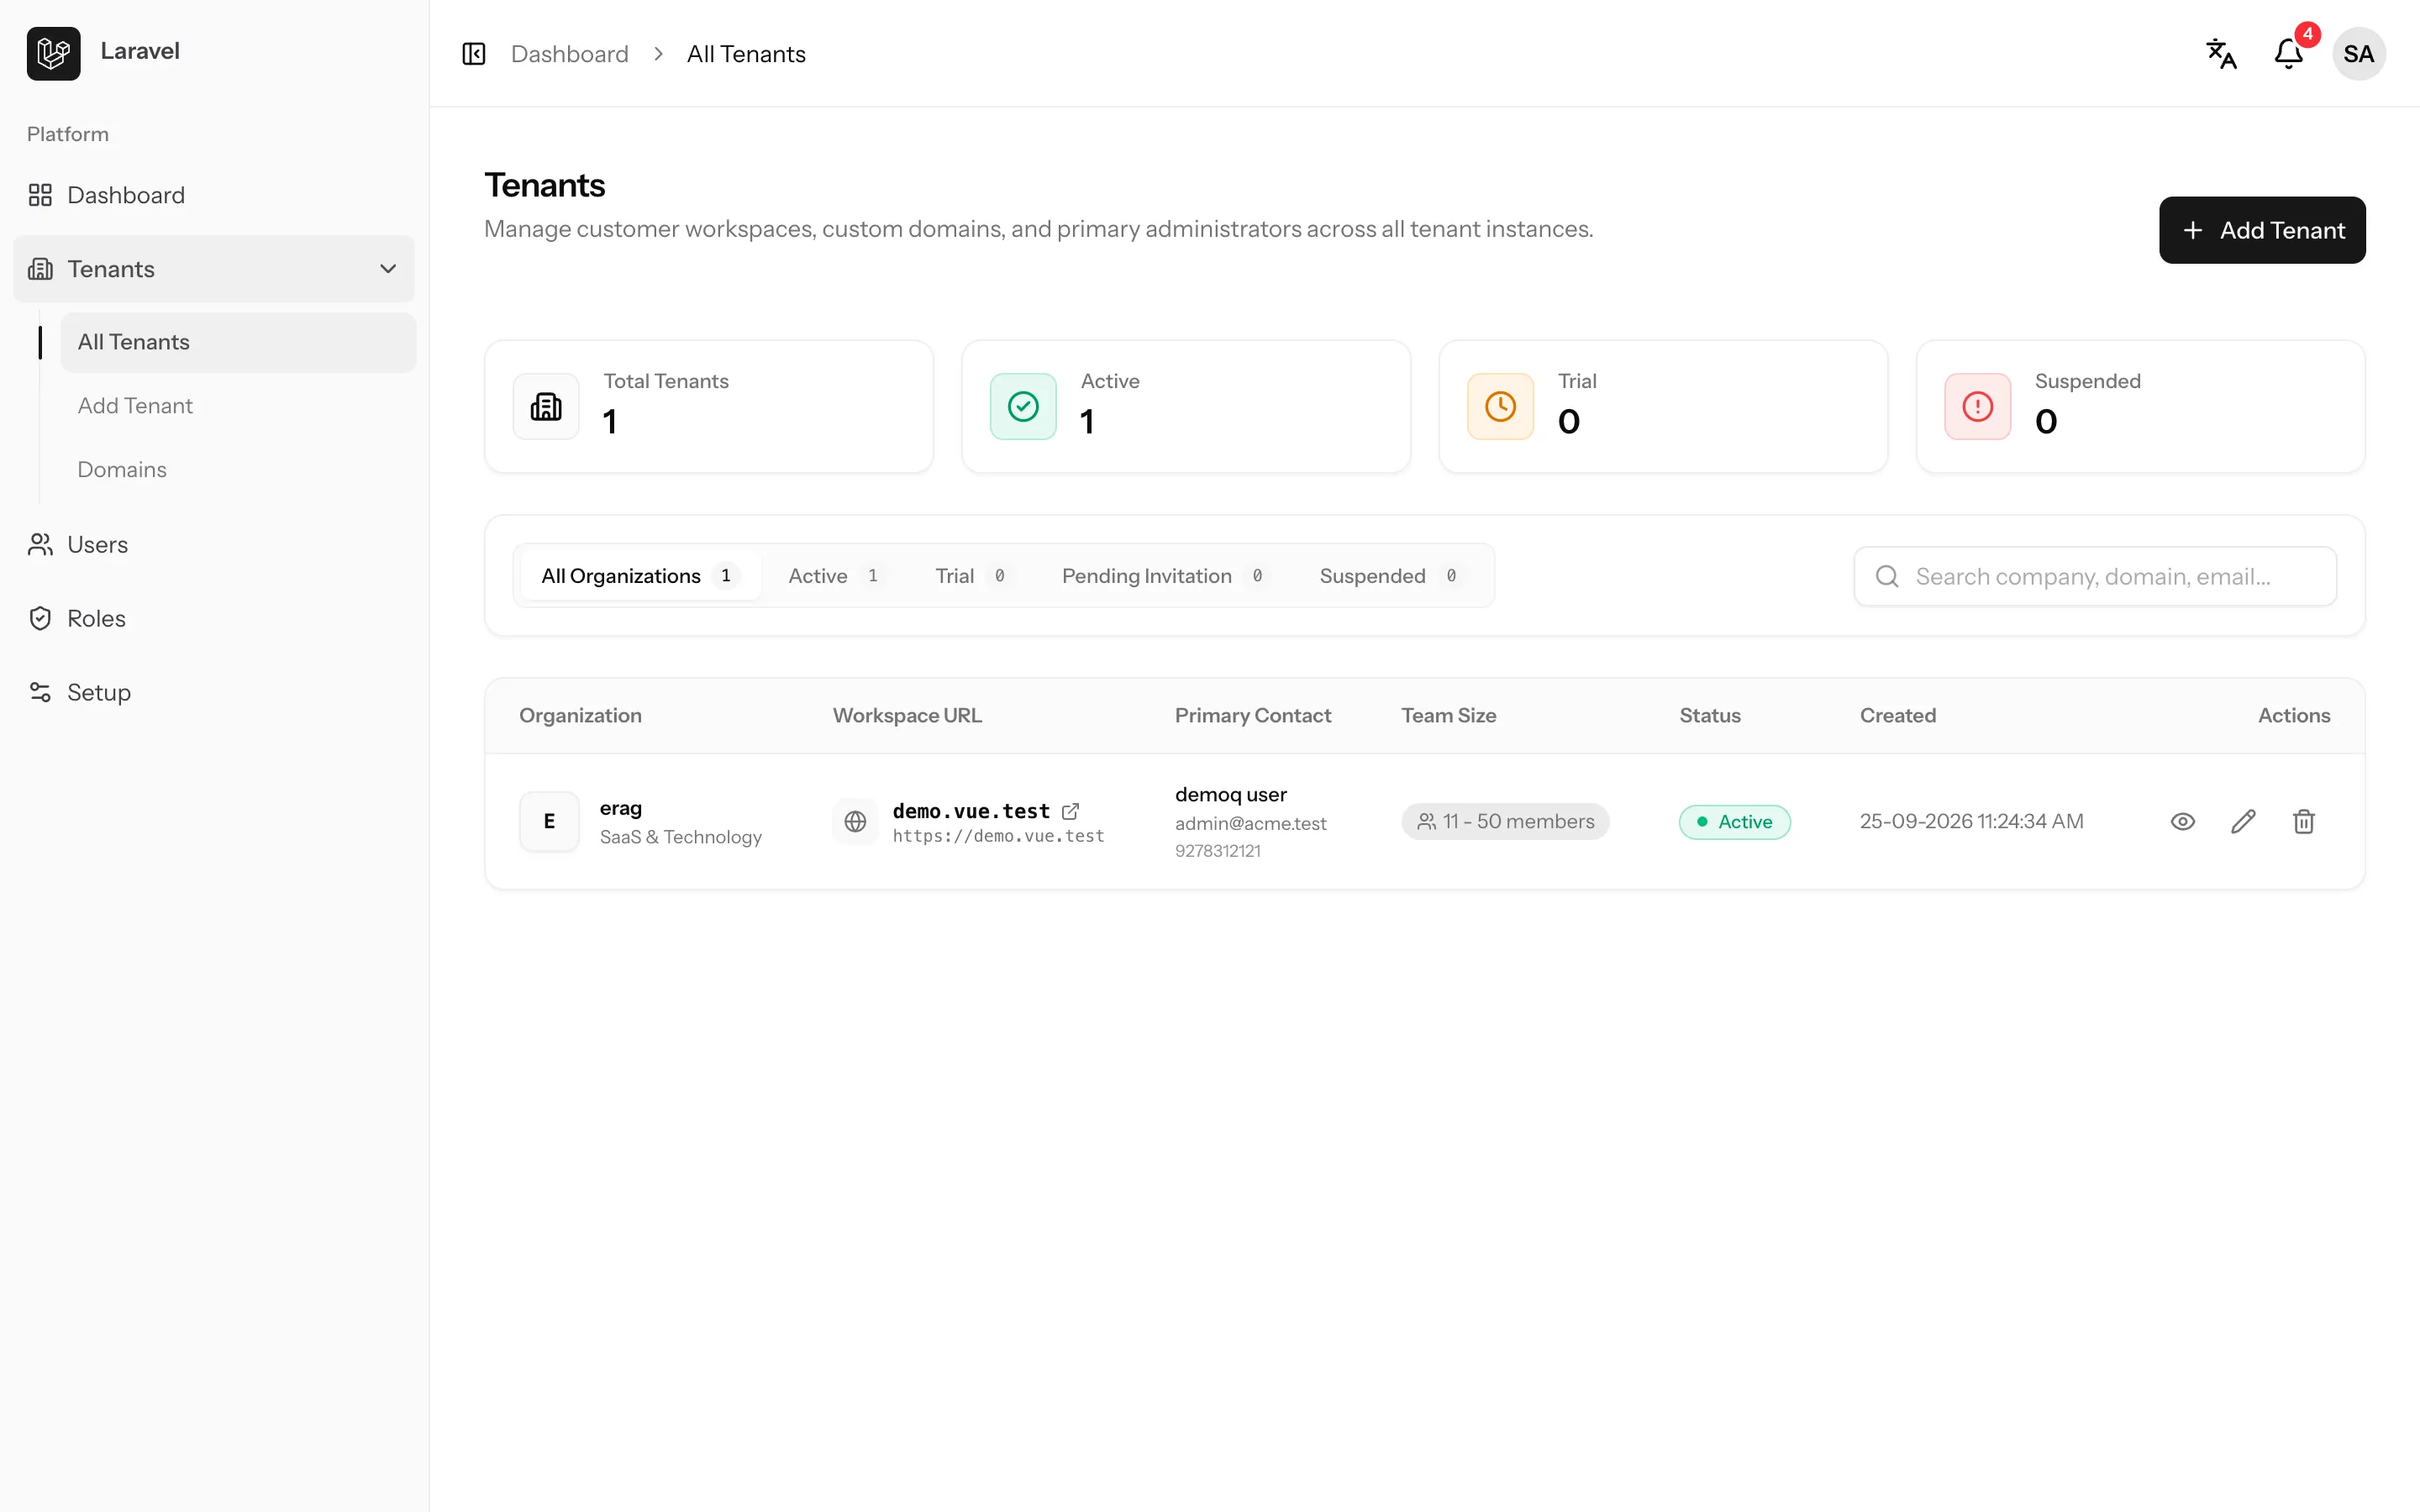Click the erag E avatar

coord(549,822)
